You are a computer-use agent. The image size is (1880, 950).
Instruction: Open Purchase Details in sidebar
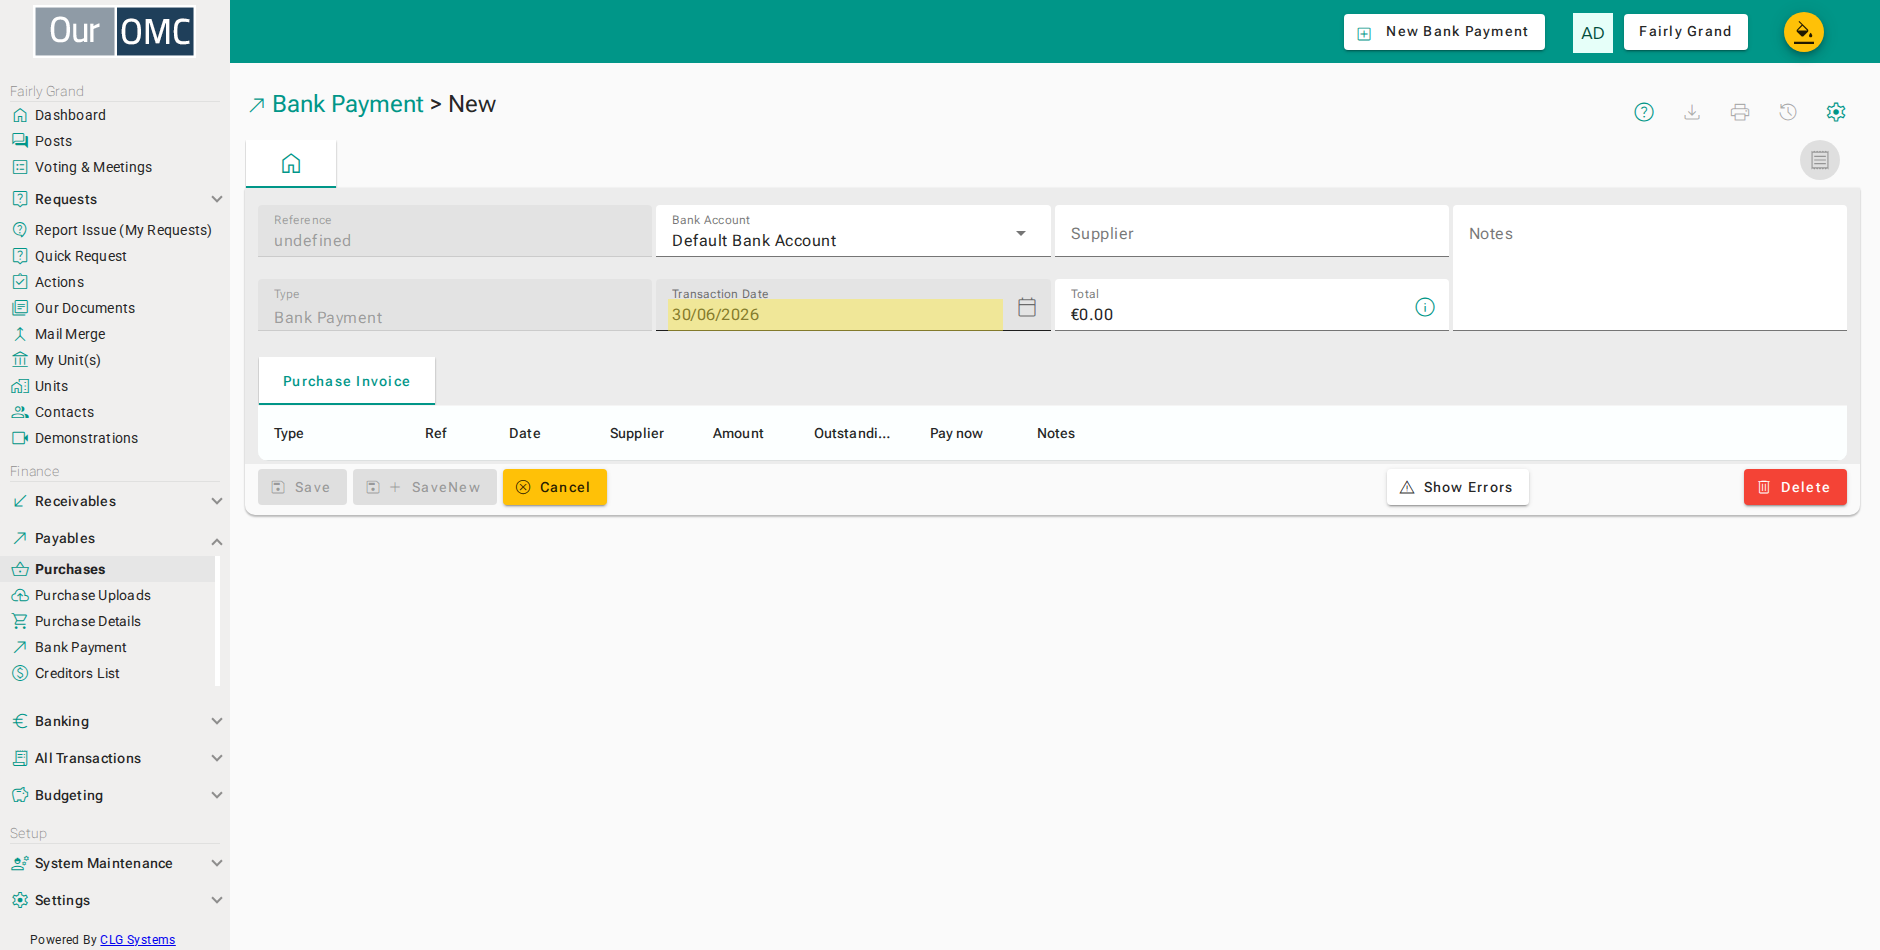pyautogui.click(x=87, y=621)
